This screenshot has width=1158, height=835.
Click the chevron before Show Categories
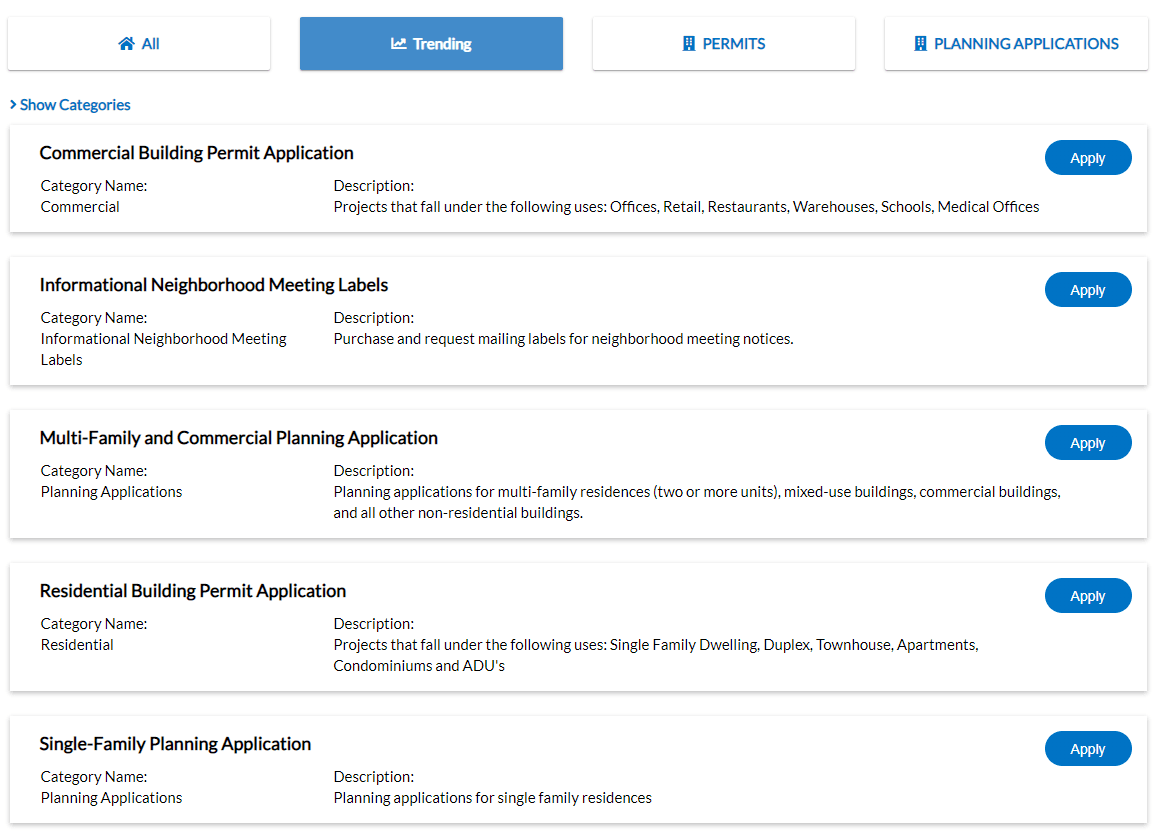[13, 104]
